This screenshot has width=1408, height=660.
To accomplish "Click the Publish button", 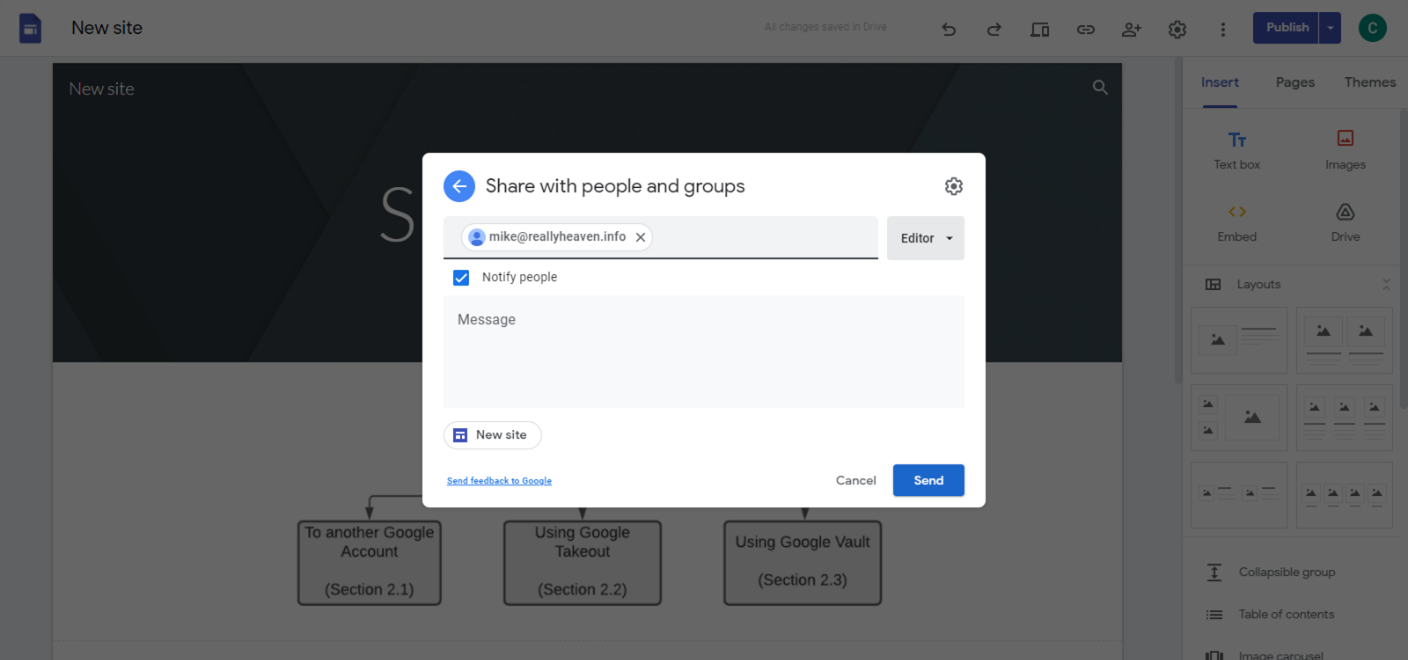I will 1287,28.
